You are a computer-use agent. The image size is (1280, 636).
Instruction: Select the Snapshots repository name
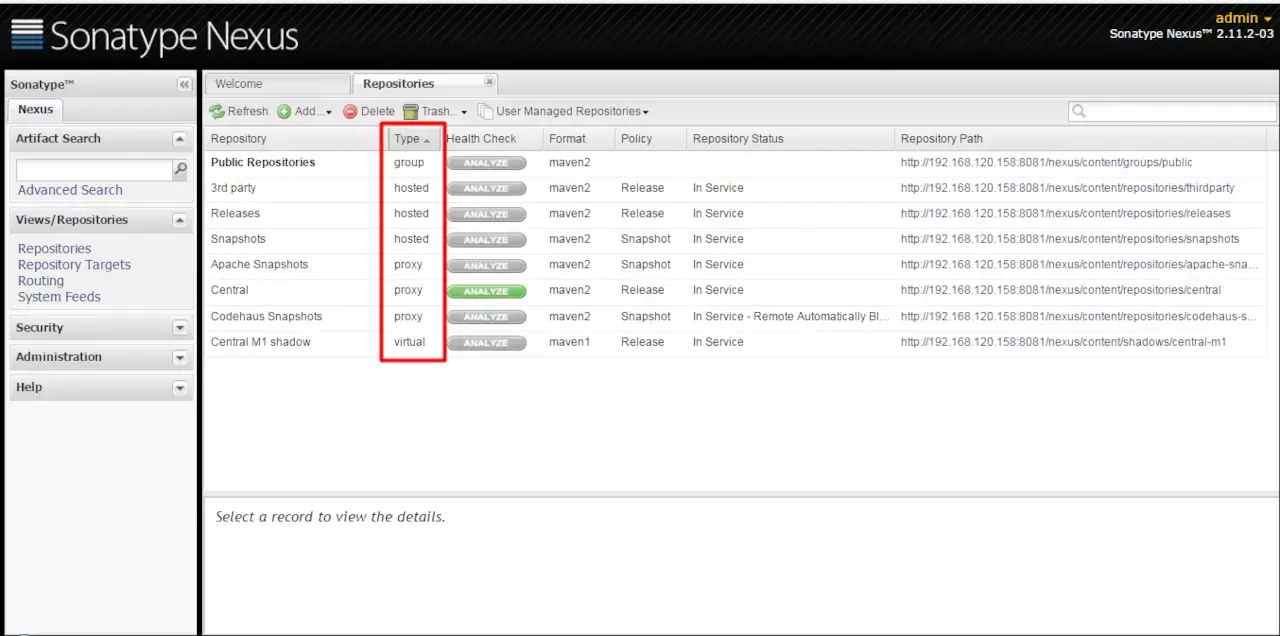[x=238, y=239]
